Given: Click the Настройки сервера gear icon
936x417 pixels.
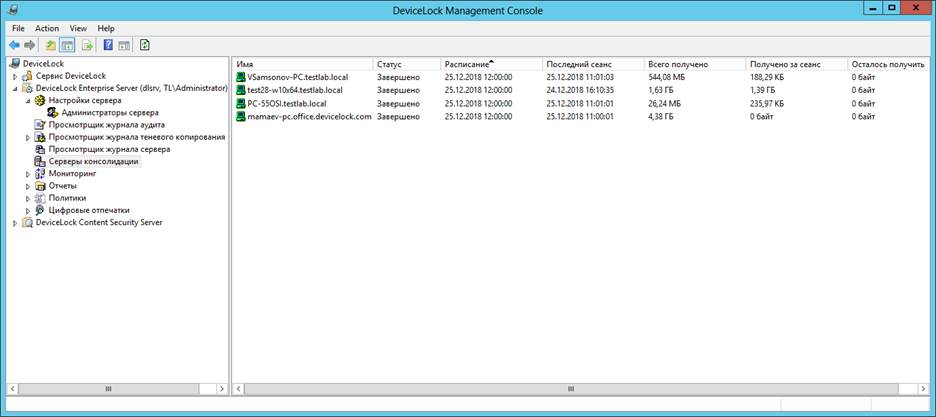Looking at the screenshot, I should pyautogui.click(x=41, y=100).
